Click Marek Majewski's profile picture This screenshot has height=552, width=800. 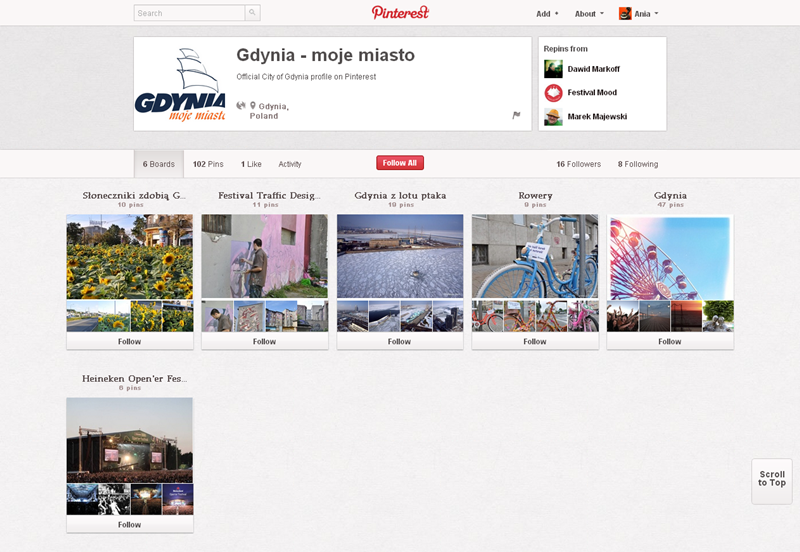pyautogui.click(x=553, y=117)
